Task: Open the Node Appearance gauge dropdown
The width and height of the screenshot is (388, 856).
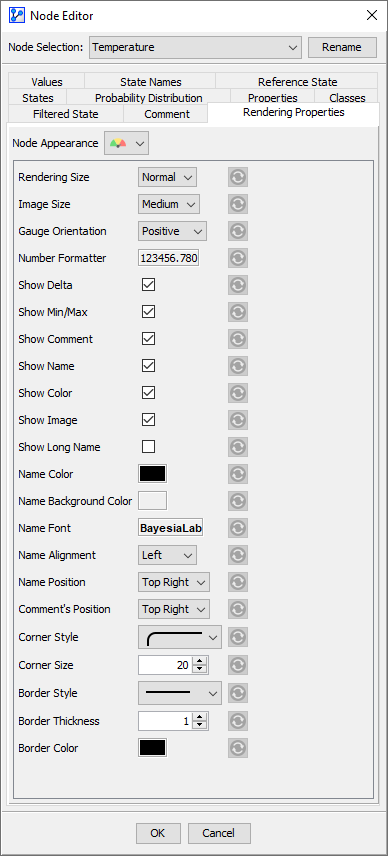Action: pyautogui.click(x=126, y=144)
